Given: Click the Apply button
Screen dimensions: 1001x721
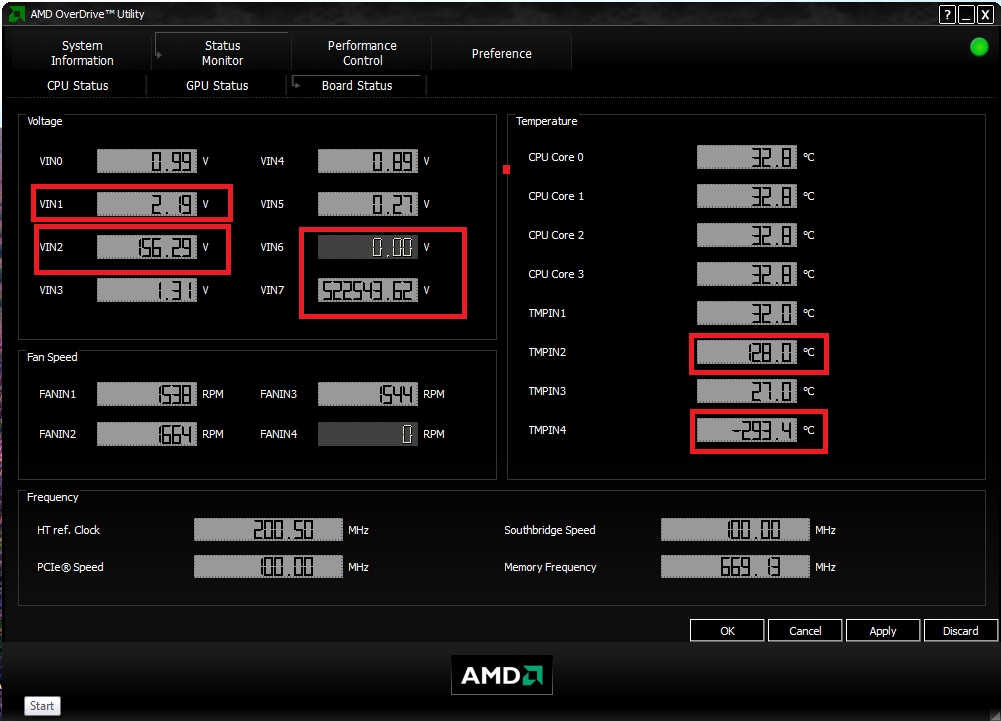Looking at the screenshot, I should click(883, 630).
